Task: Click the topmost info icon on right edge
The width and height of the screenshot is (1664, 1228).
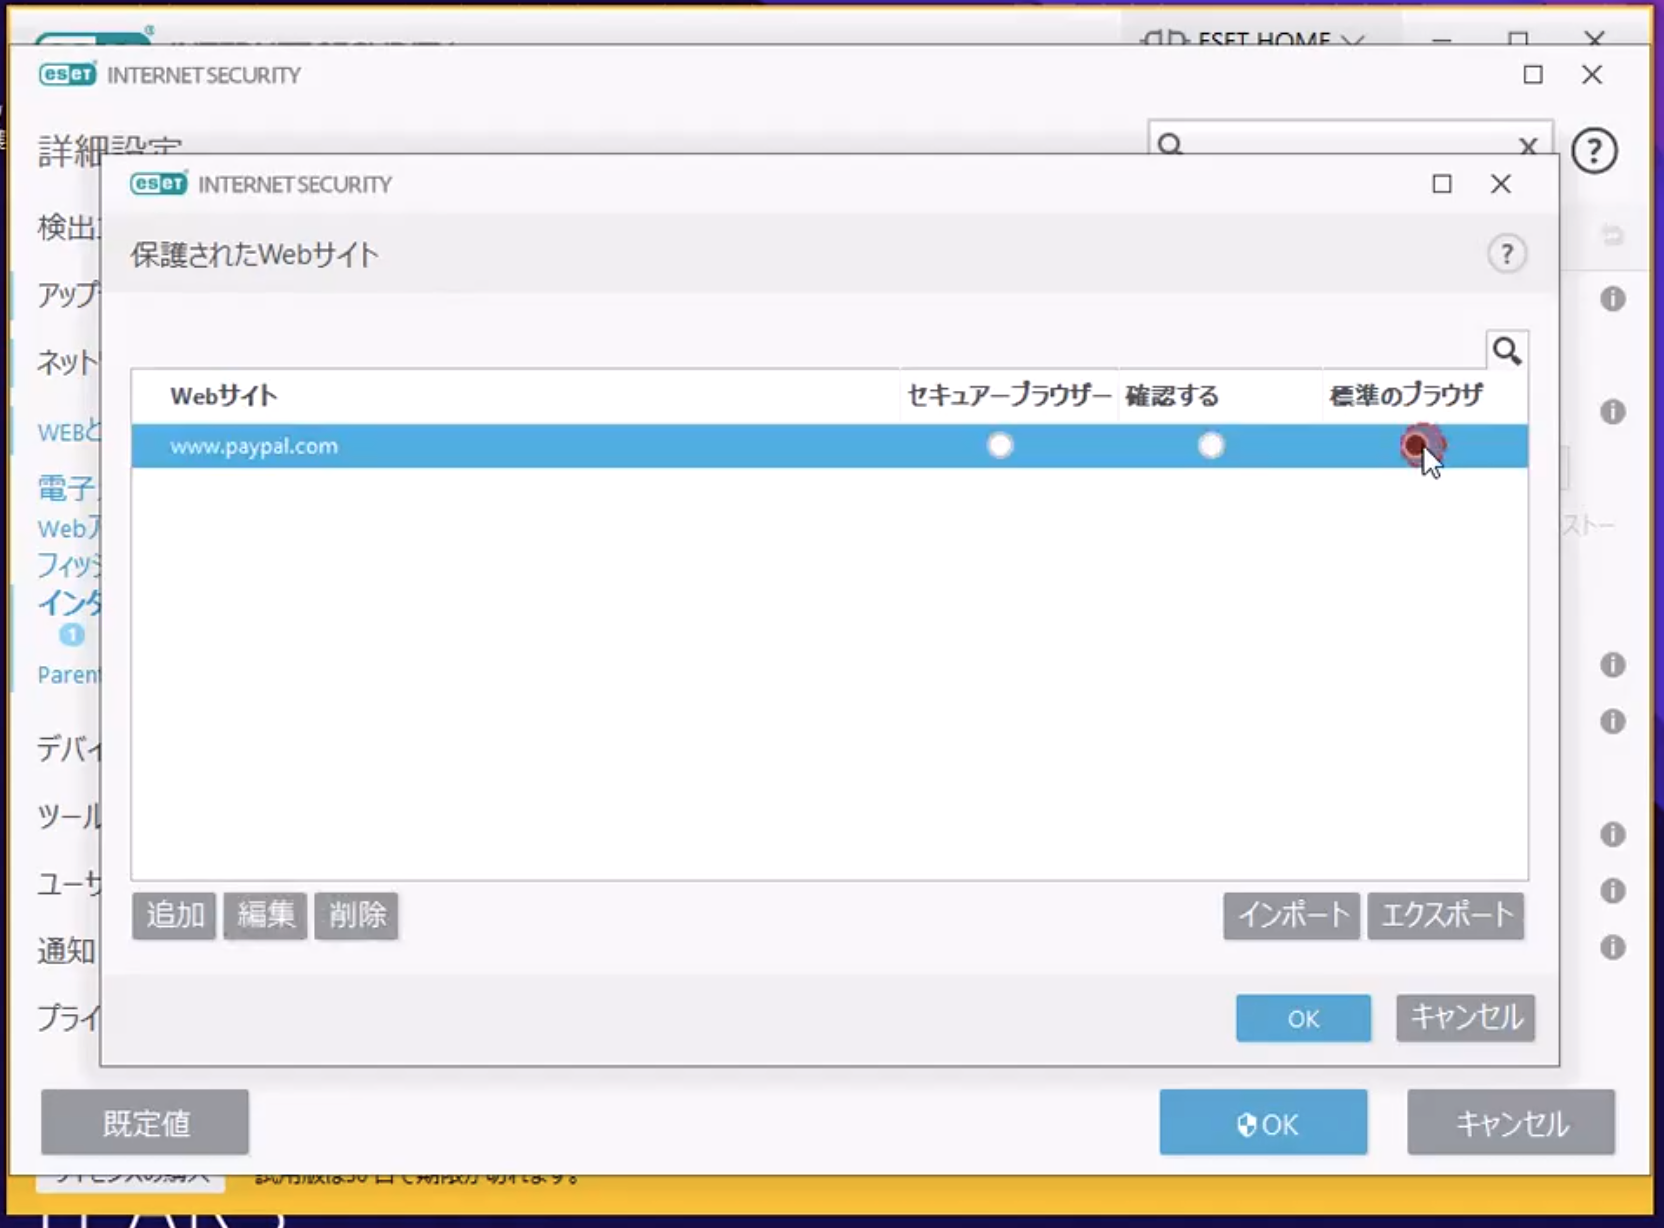Action: click(1612, 298)
